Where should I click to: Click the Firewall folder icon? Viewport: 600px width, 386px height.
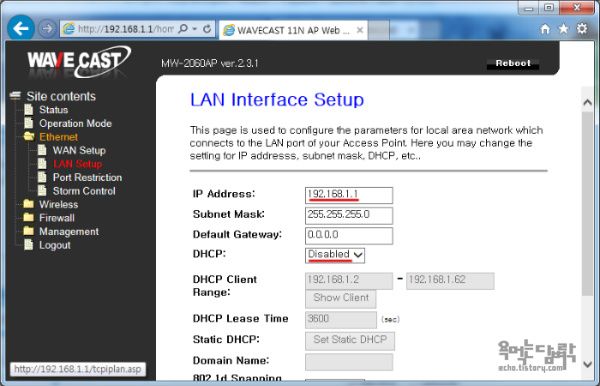point(29,217)
